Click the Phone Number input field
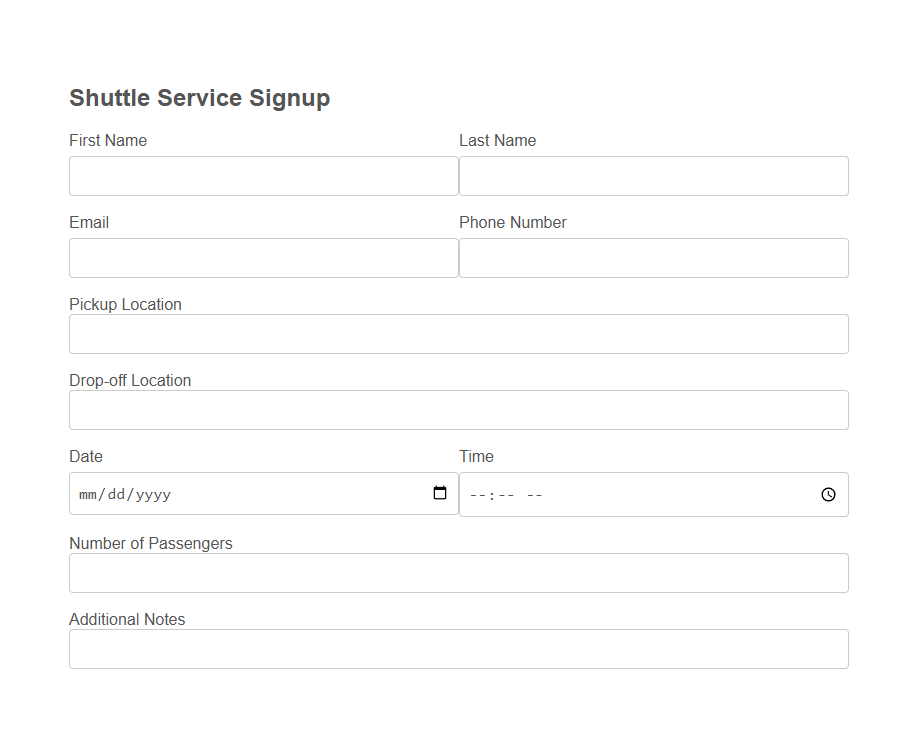900x733 pixels. [653, 257]
